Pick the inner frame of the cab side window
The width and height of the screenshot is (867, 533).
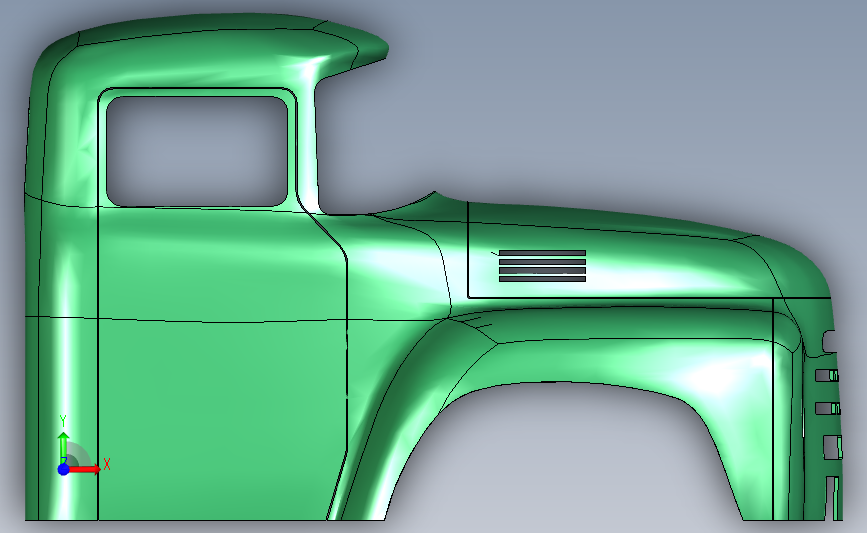(197, 151)
